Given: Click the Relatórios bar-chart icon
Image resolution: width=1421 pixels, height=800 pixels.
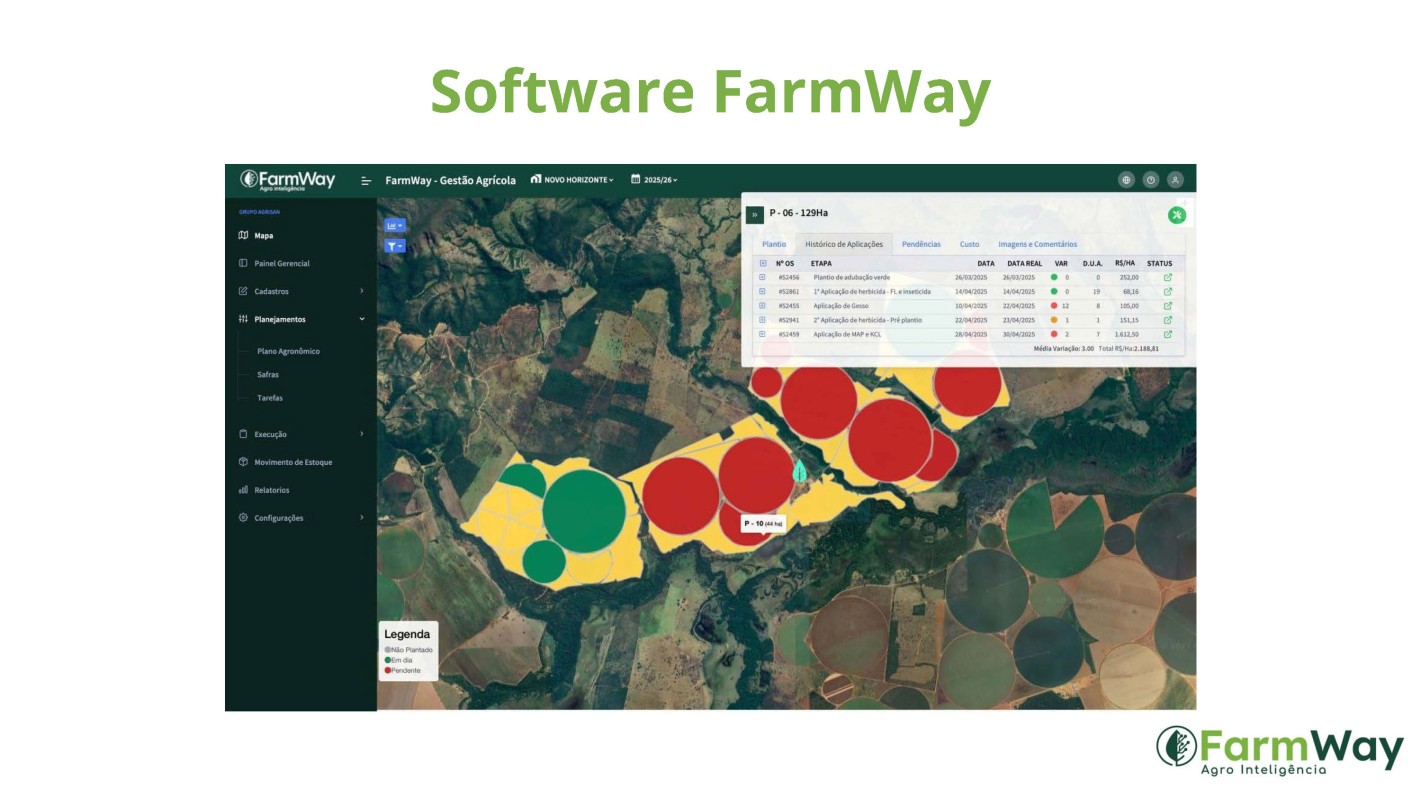Looking at the screenshot, I should point(243,491).
